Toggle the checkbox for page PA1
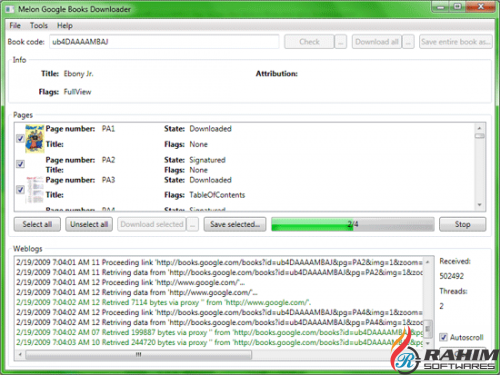 coord(20,138)
